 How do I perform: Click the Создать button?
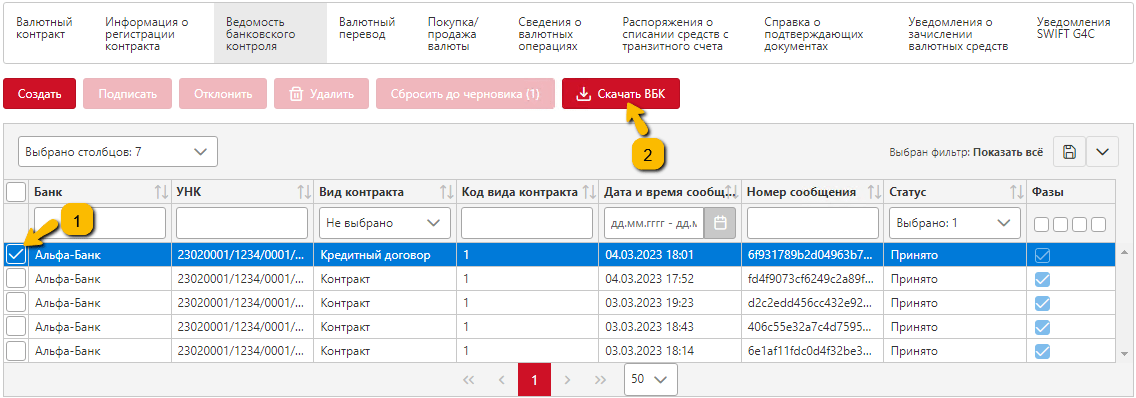(x=39, y=94)
